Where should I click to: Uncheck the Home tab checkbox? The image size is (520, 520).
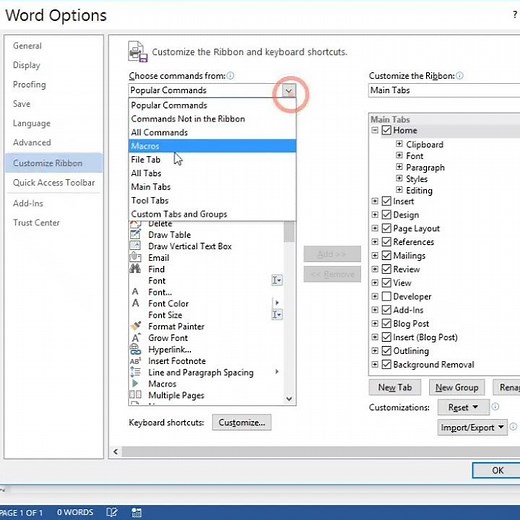[386, 130]
